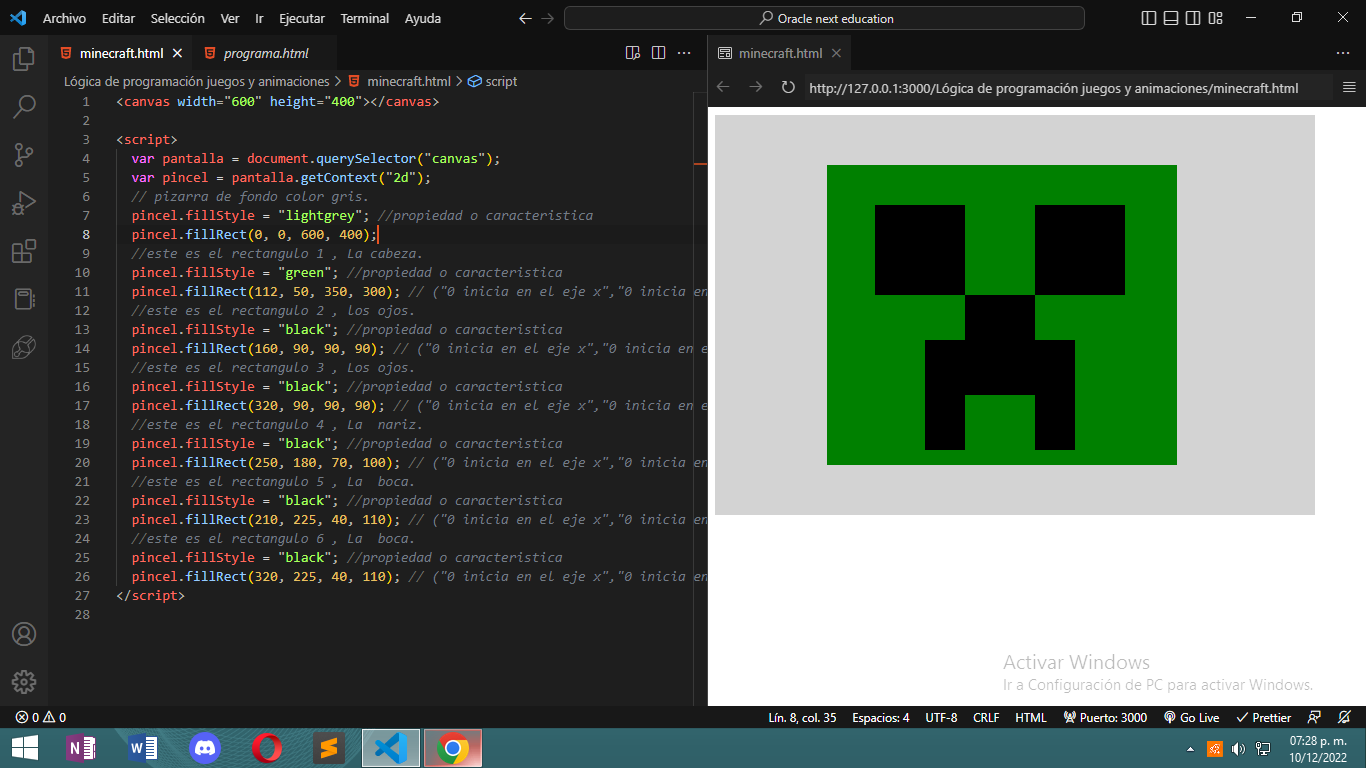Change indentation via Espacios: 4
The height and width of the screenshot is (768, 1366).
pyautogui.click(x=881, y=717)
